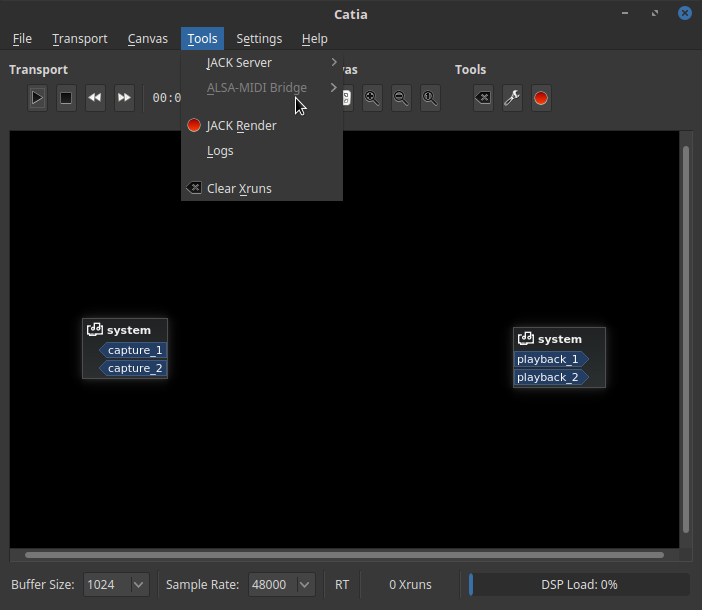Click the system capture_1 port
The width and height of the screenshot is (702, 610).
coord(134,350)
